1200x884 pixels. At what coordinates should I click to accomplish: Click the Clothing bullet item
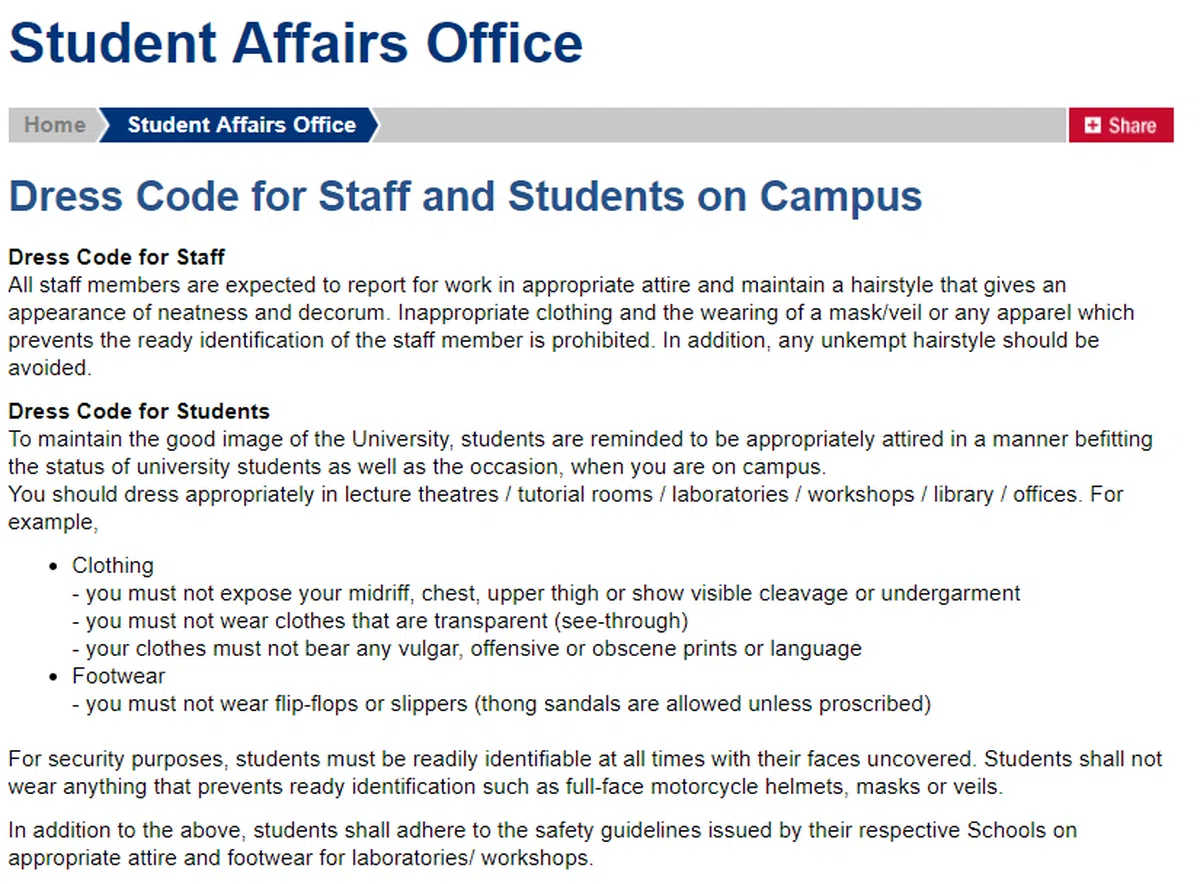click(x=113, y=566)
